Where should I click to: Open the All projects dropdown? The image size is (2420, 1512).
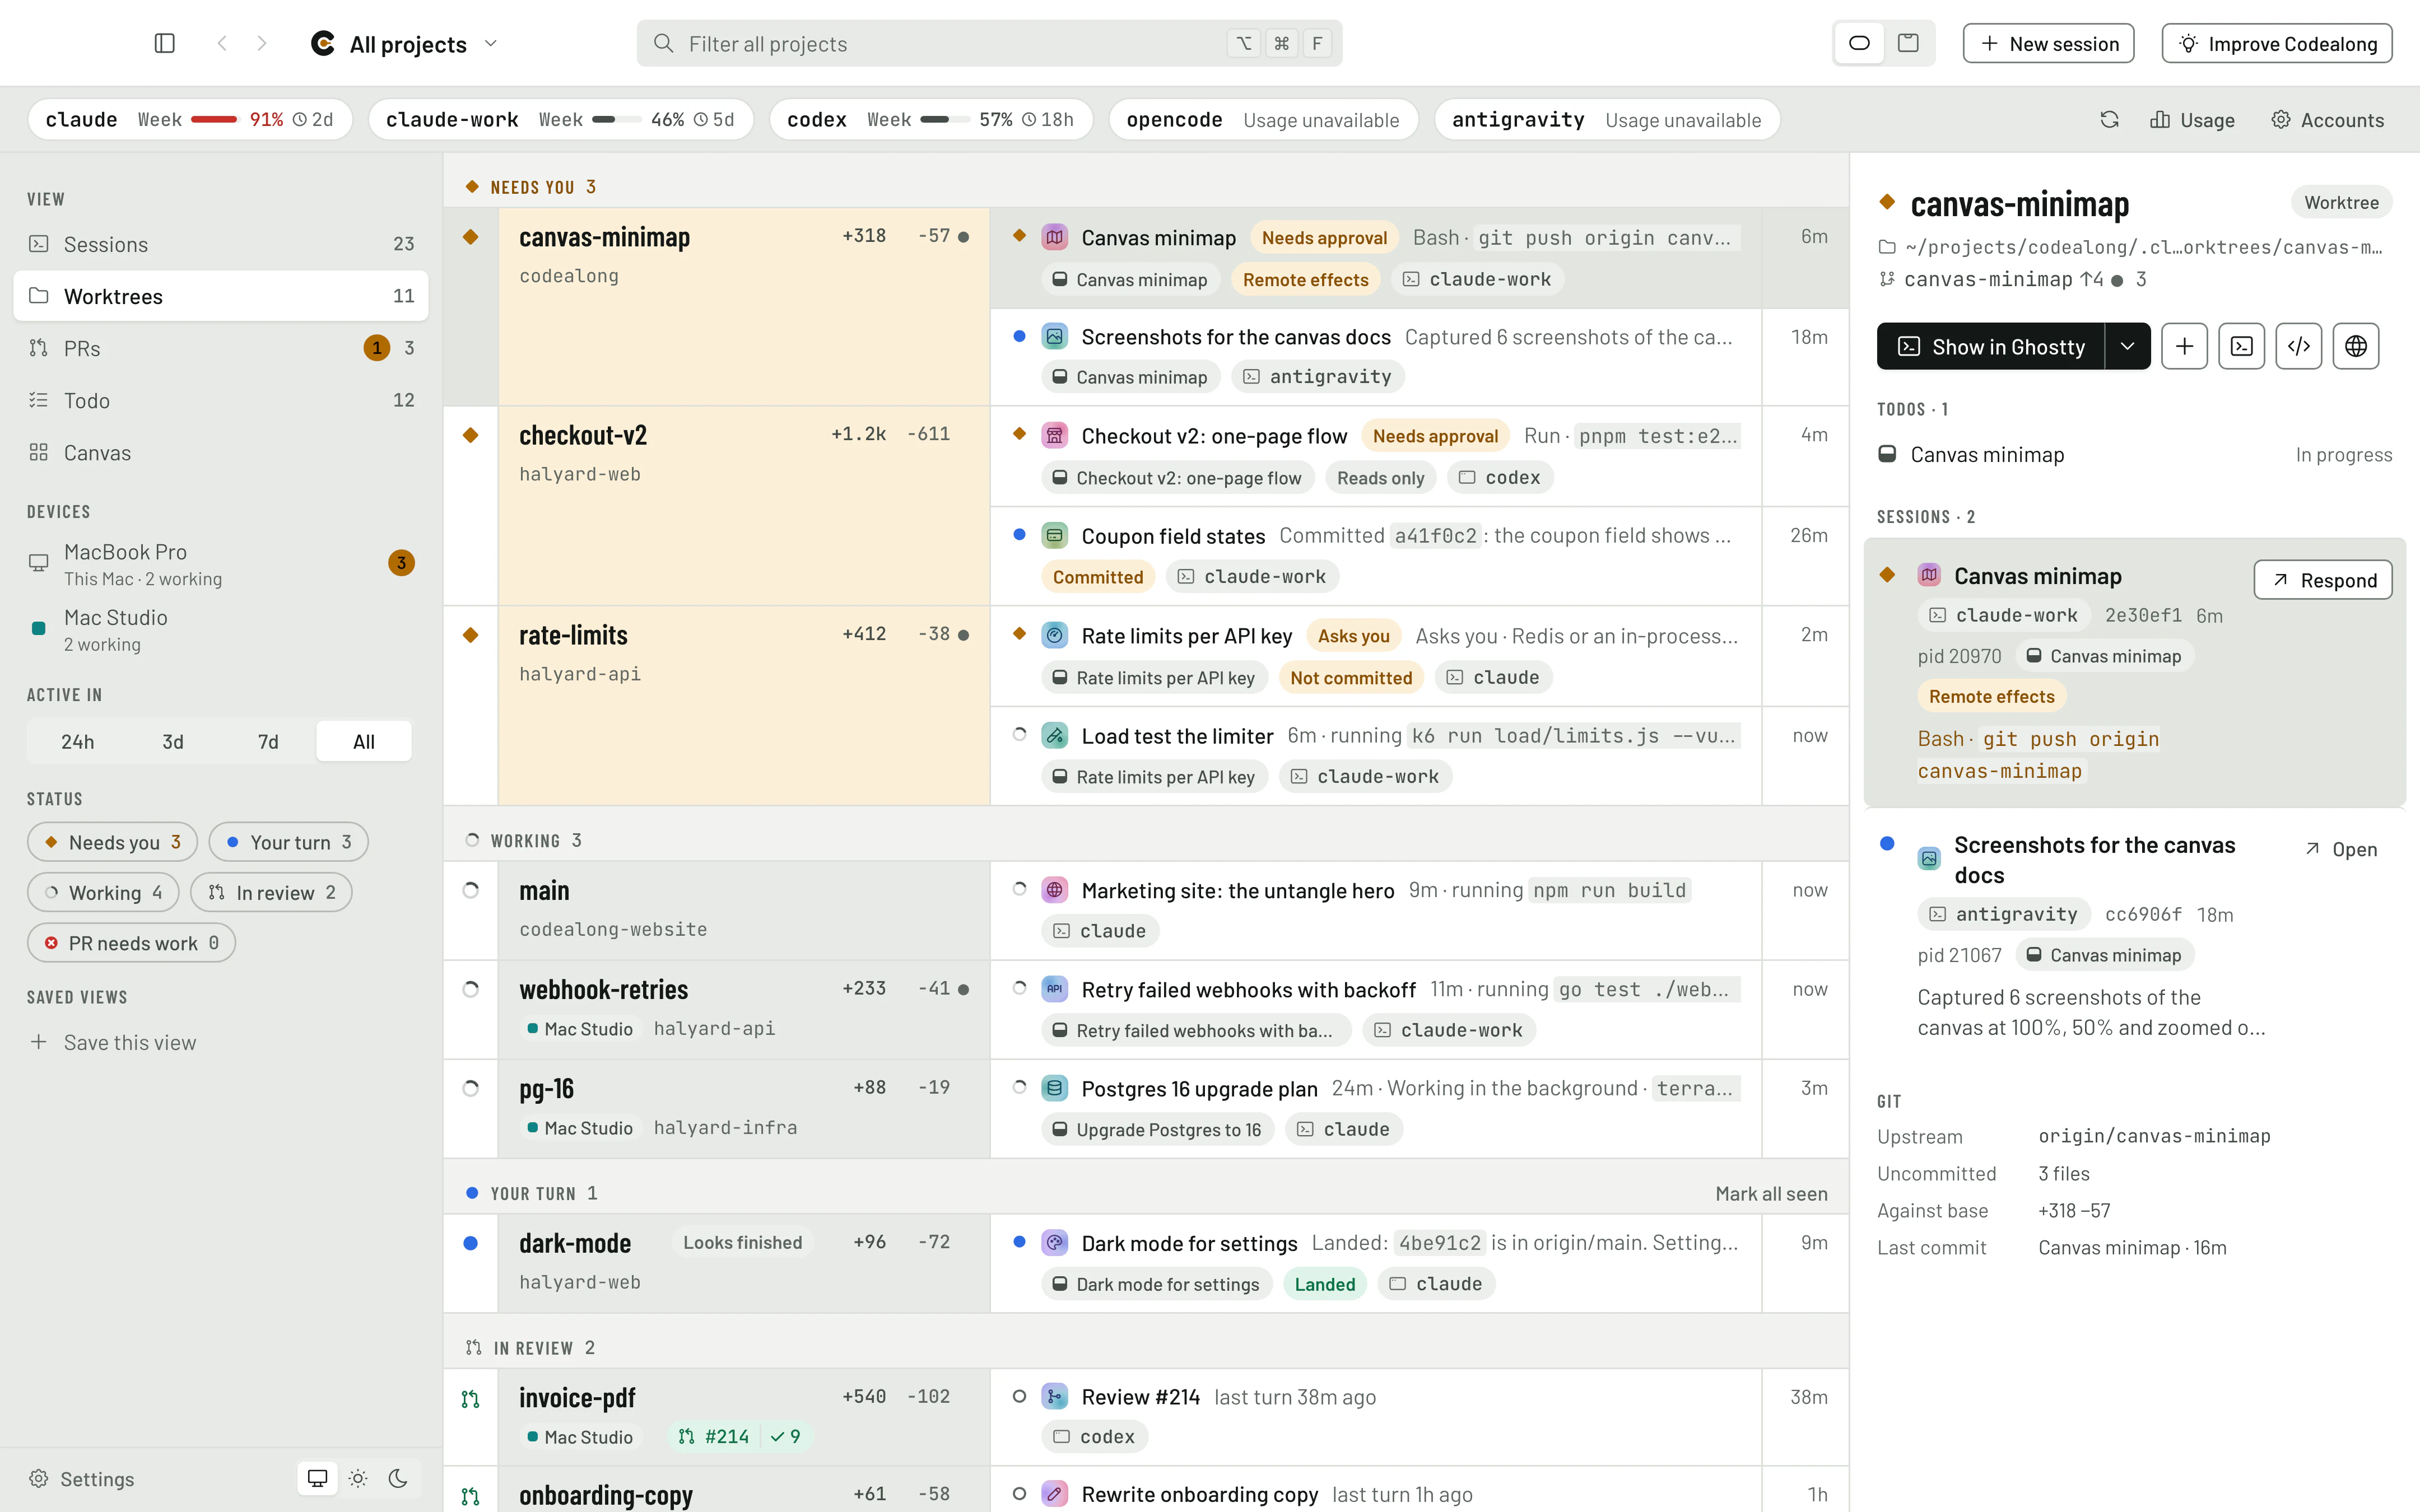click(x=405, y=43)
